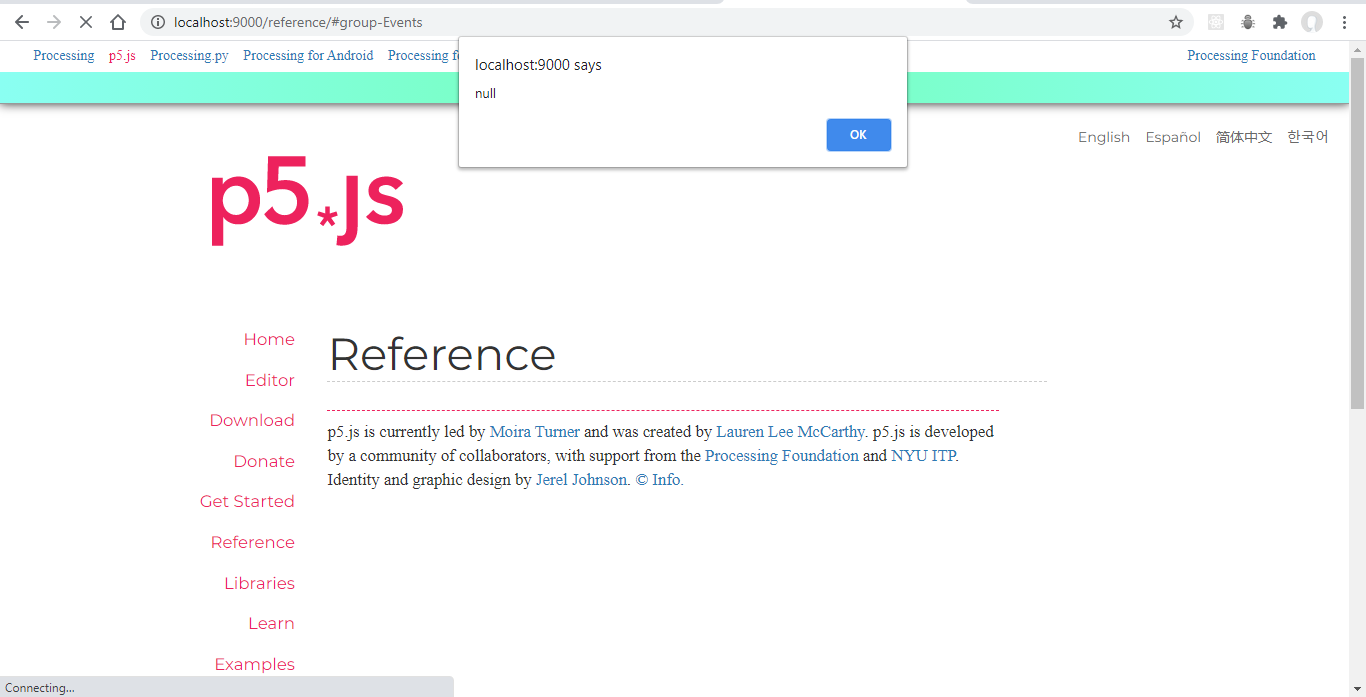Click the 'Connecting...' status text
The width and height of the screenshot is (1366, 697).
(x=40, y=688)
